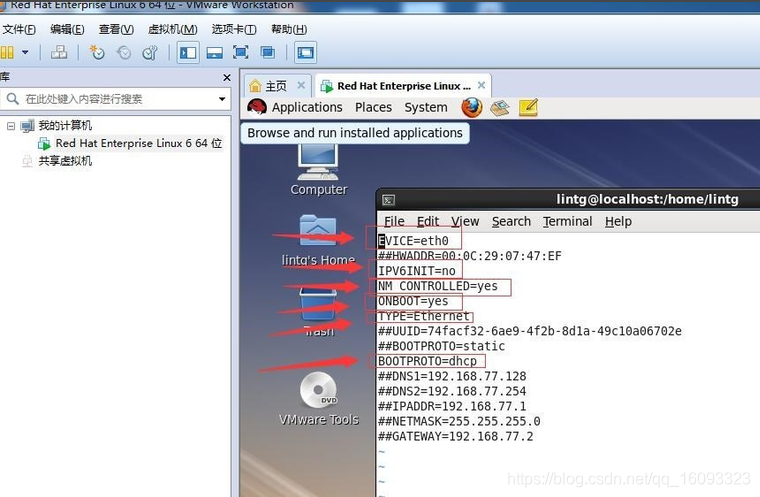760x497 pixels.
Task: Open the terminal Search menu
Action: [x=511, y=222]
